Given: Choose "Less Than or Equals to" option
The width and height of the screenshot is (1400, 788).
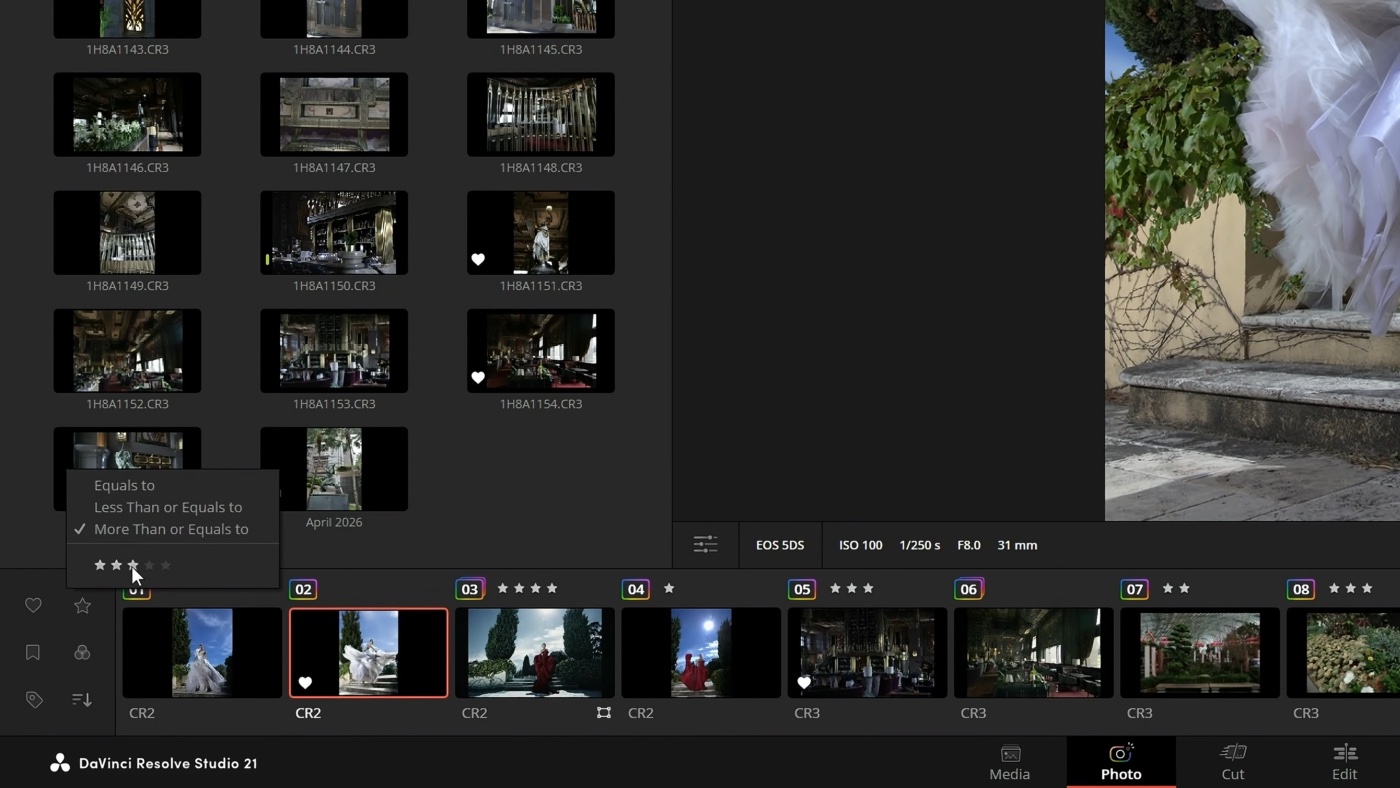Looking at the screenshot, I should pos(168,507).
